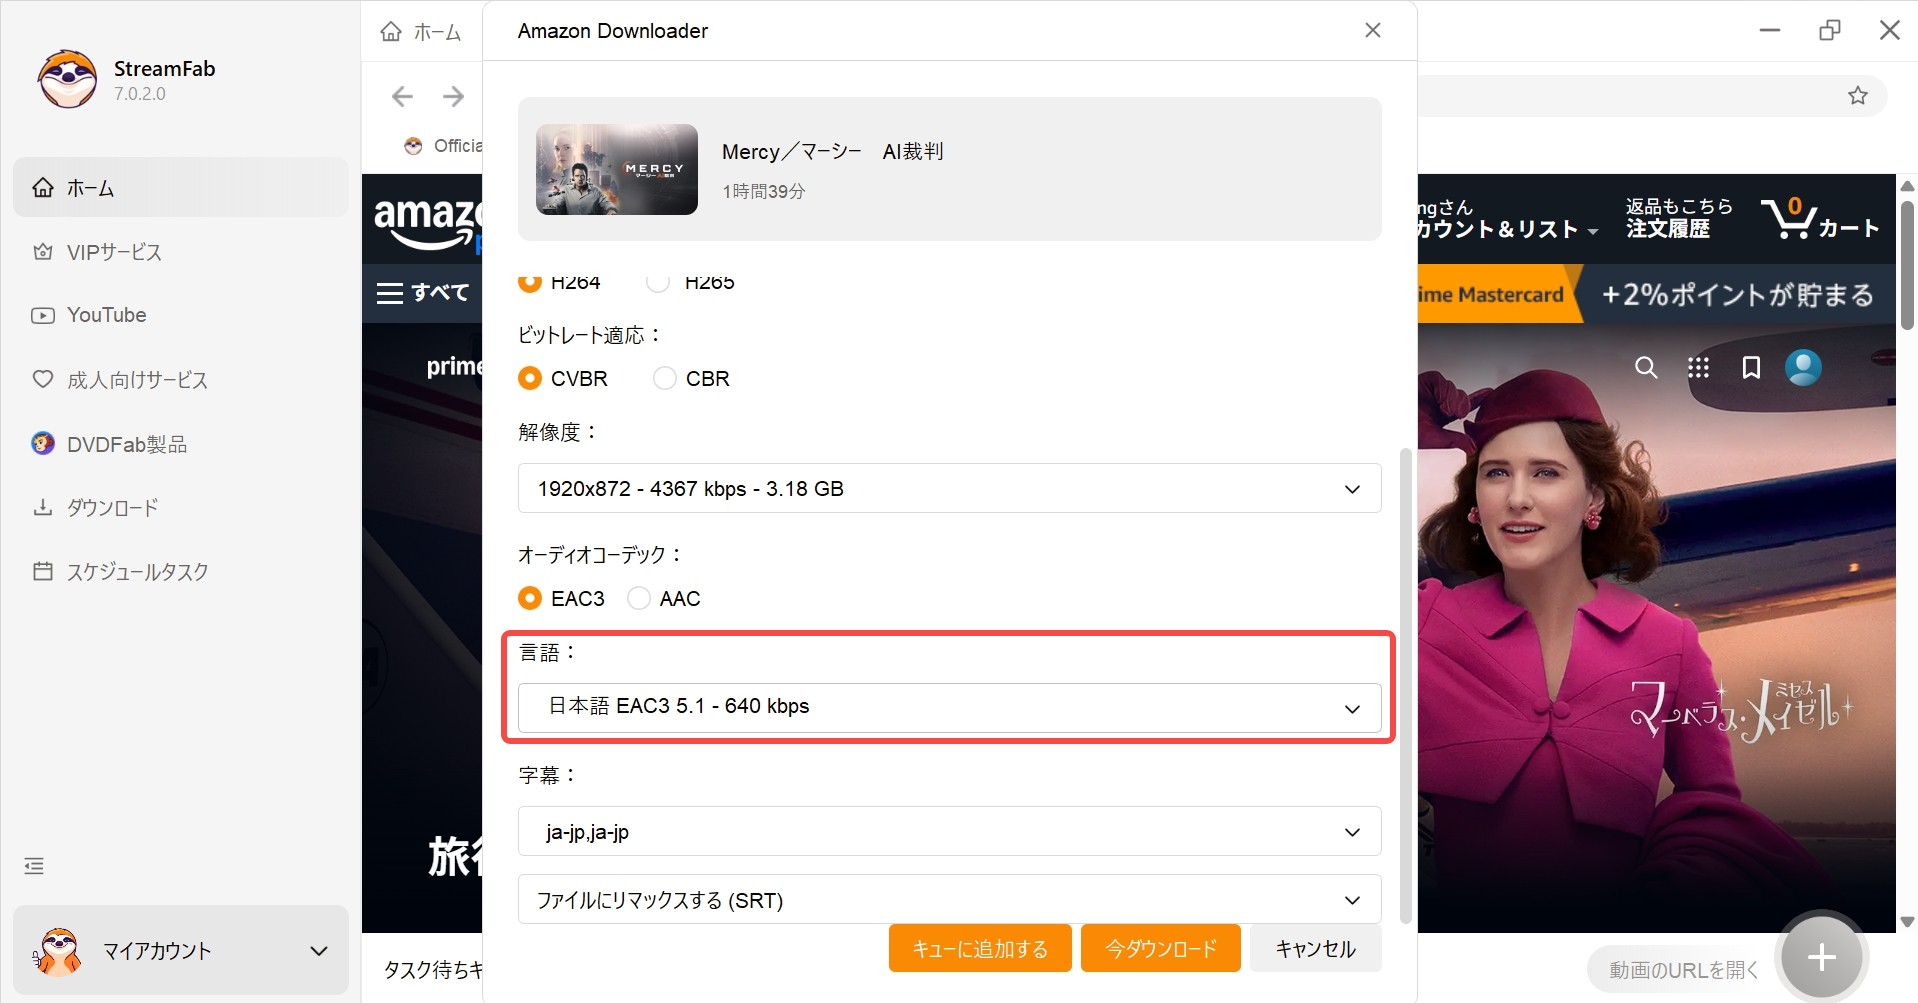
Task: Select the AAC audio codec
Action: pos(638,599)
